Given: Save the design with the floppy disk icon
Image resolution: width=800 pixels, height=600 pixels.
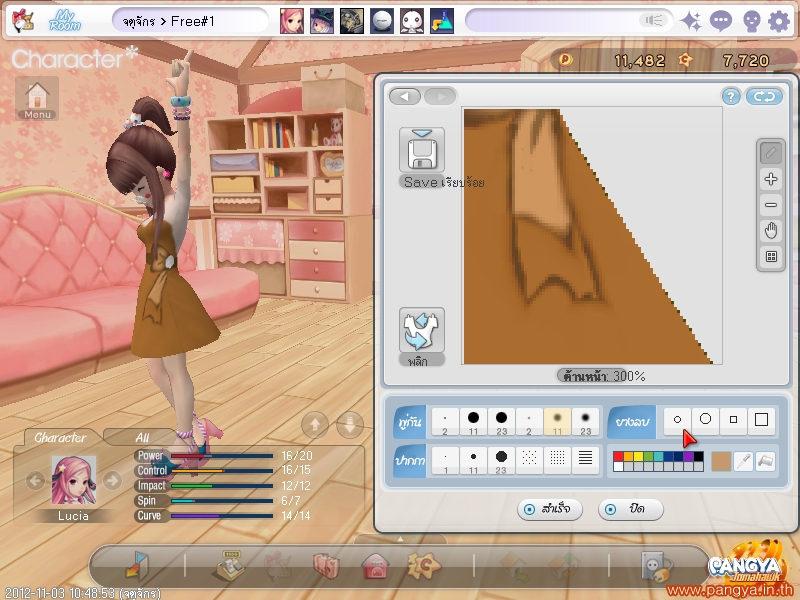Looking at the screenshot, I should (x=422, y=149).
